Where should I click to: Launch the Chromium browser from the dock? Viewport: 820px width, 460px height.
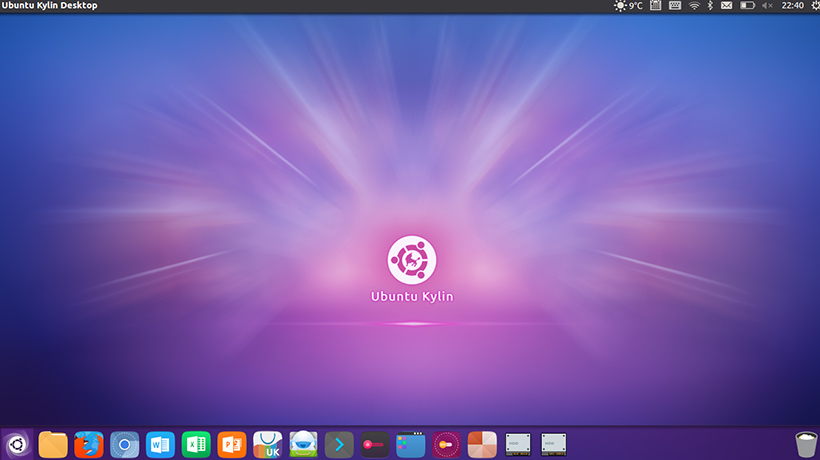tap(124, 444)
